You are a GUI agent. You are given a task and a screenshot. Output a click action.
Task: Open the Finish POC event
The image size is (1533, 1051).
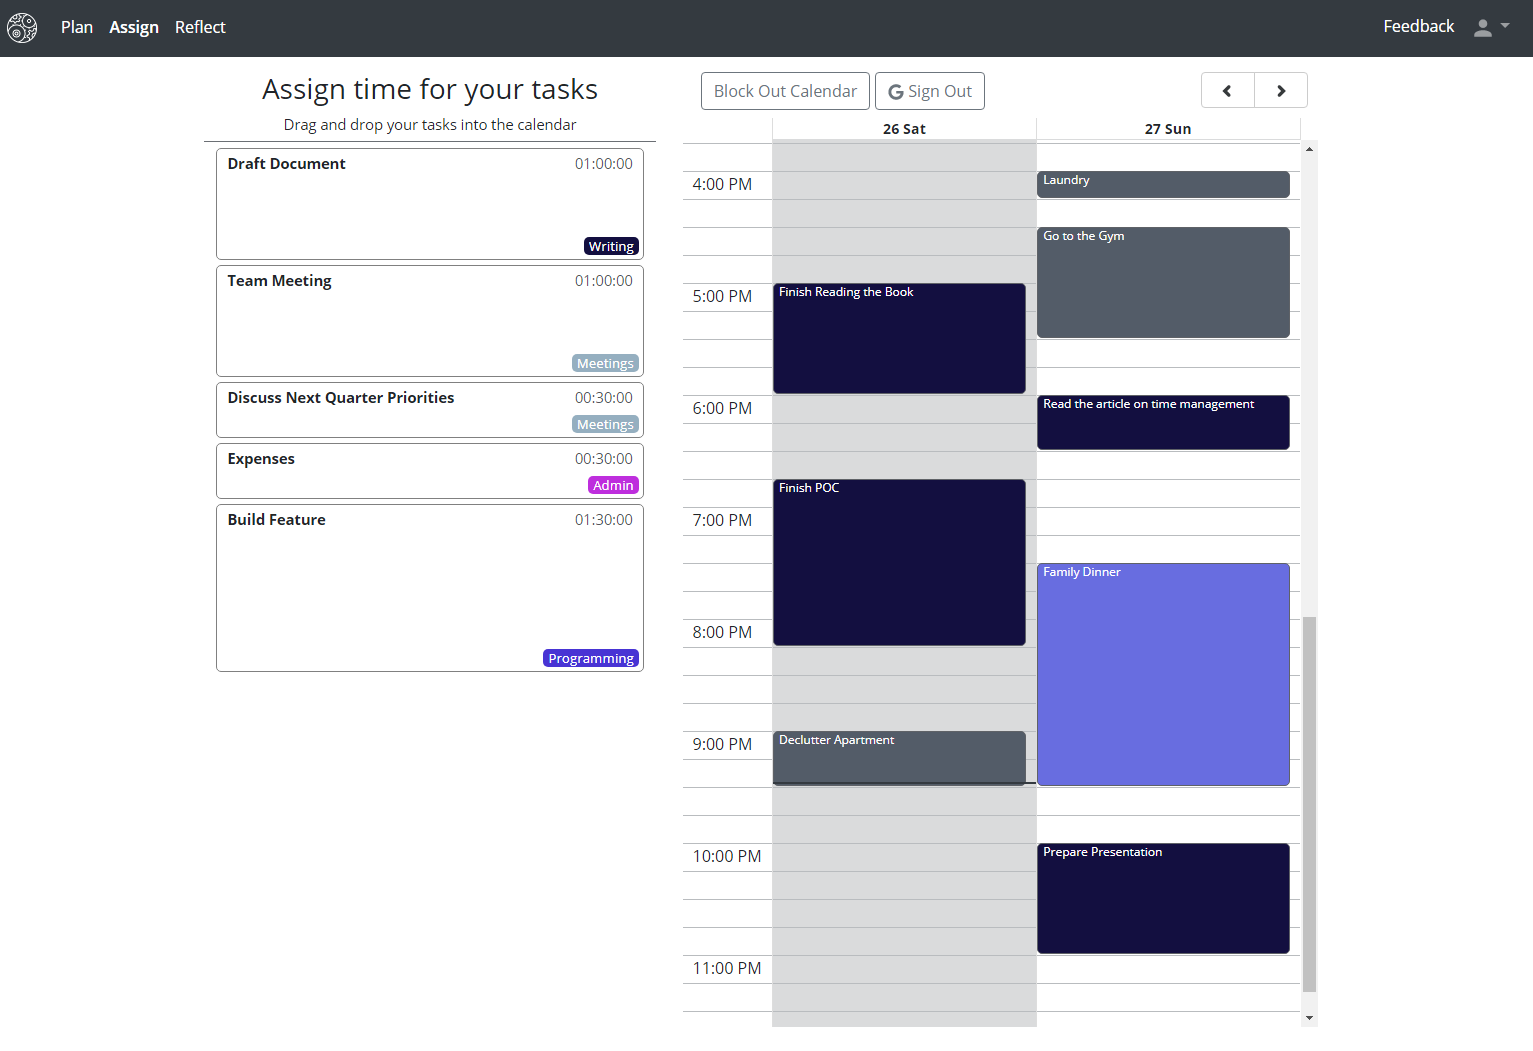[x=899, y=562]
